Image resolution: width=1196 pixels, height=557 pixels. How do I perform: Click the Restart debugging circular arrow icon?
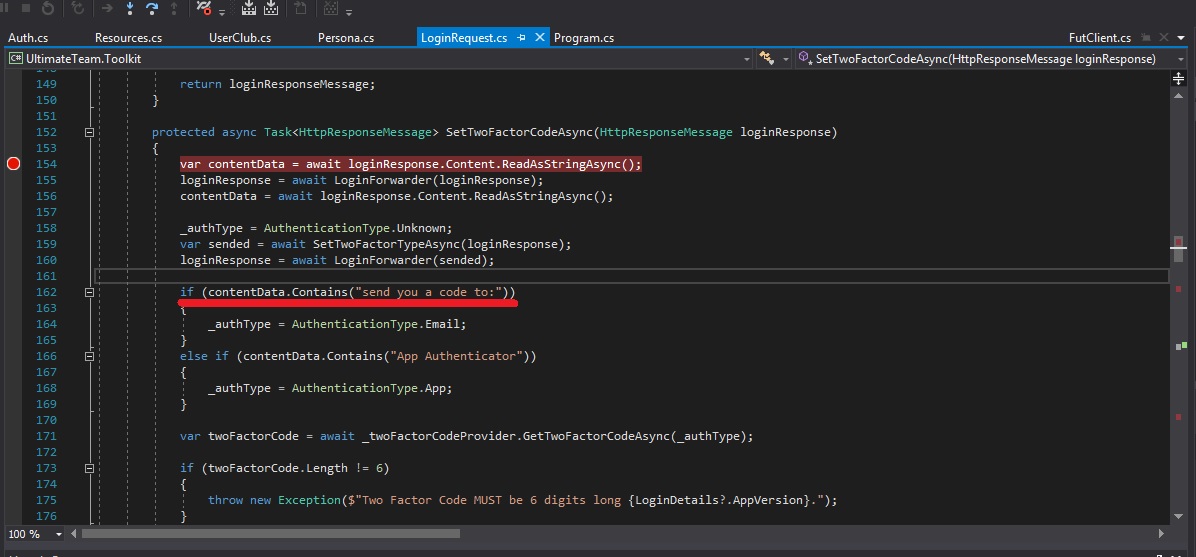point(47,8)
